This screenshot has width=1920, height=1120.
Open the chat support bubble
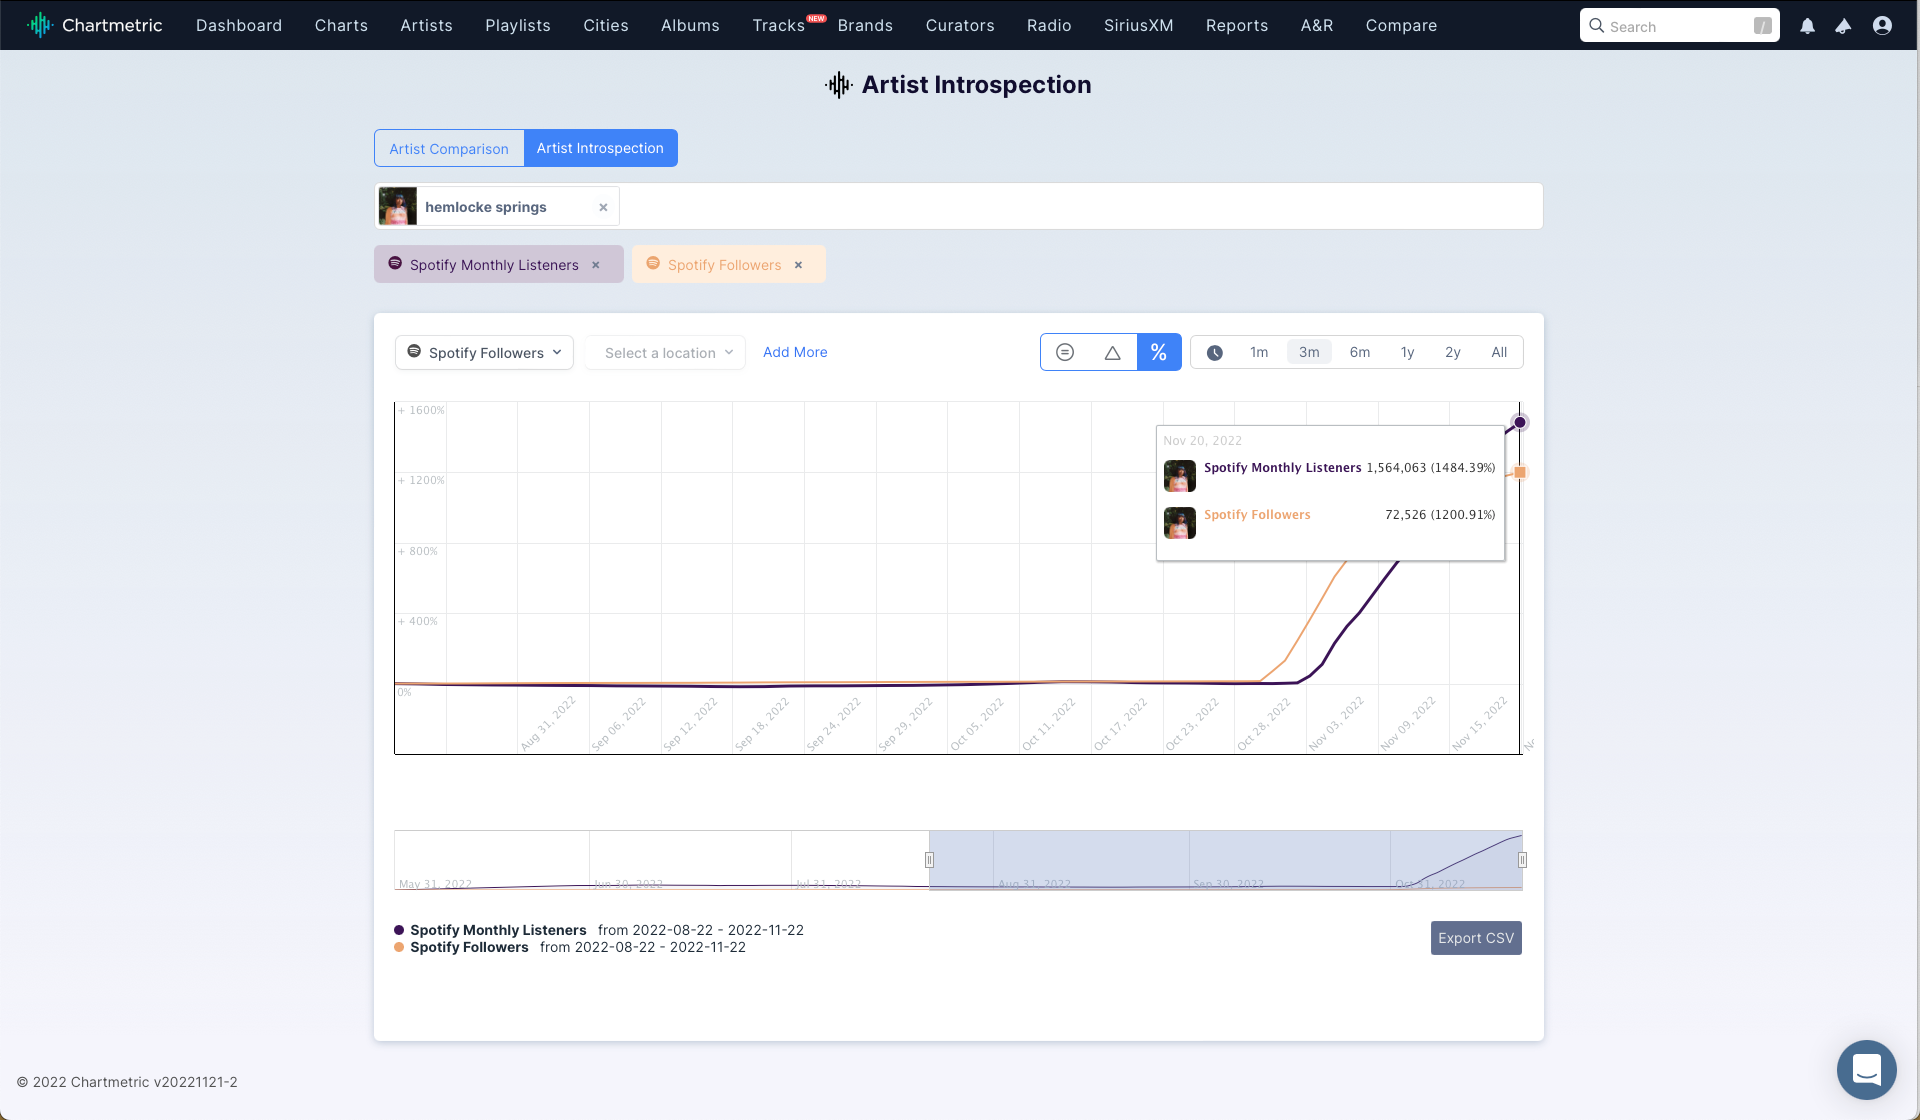[x=1866, y=1069]
